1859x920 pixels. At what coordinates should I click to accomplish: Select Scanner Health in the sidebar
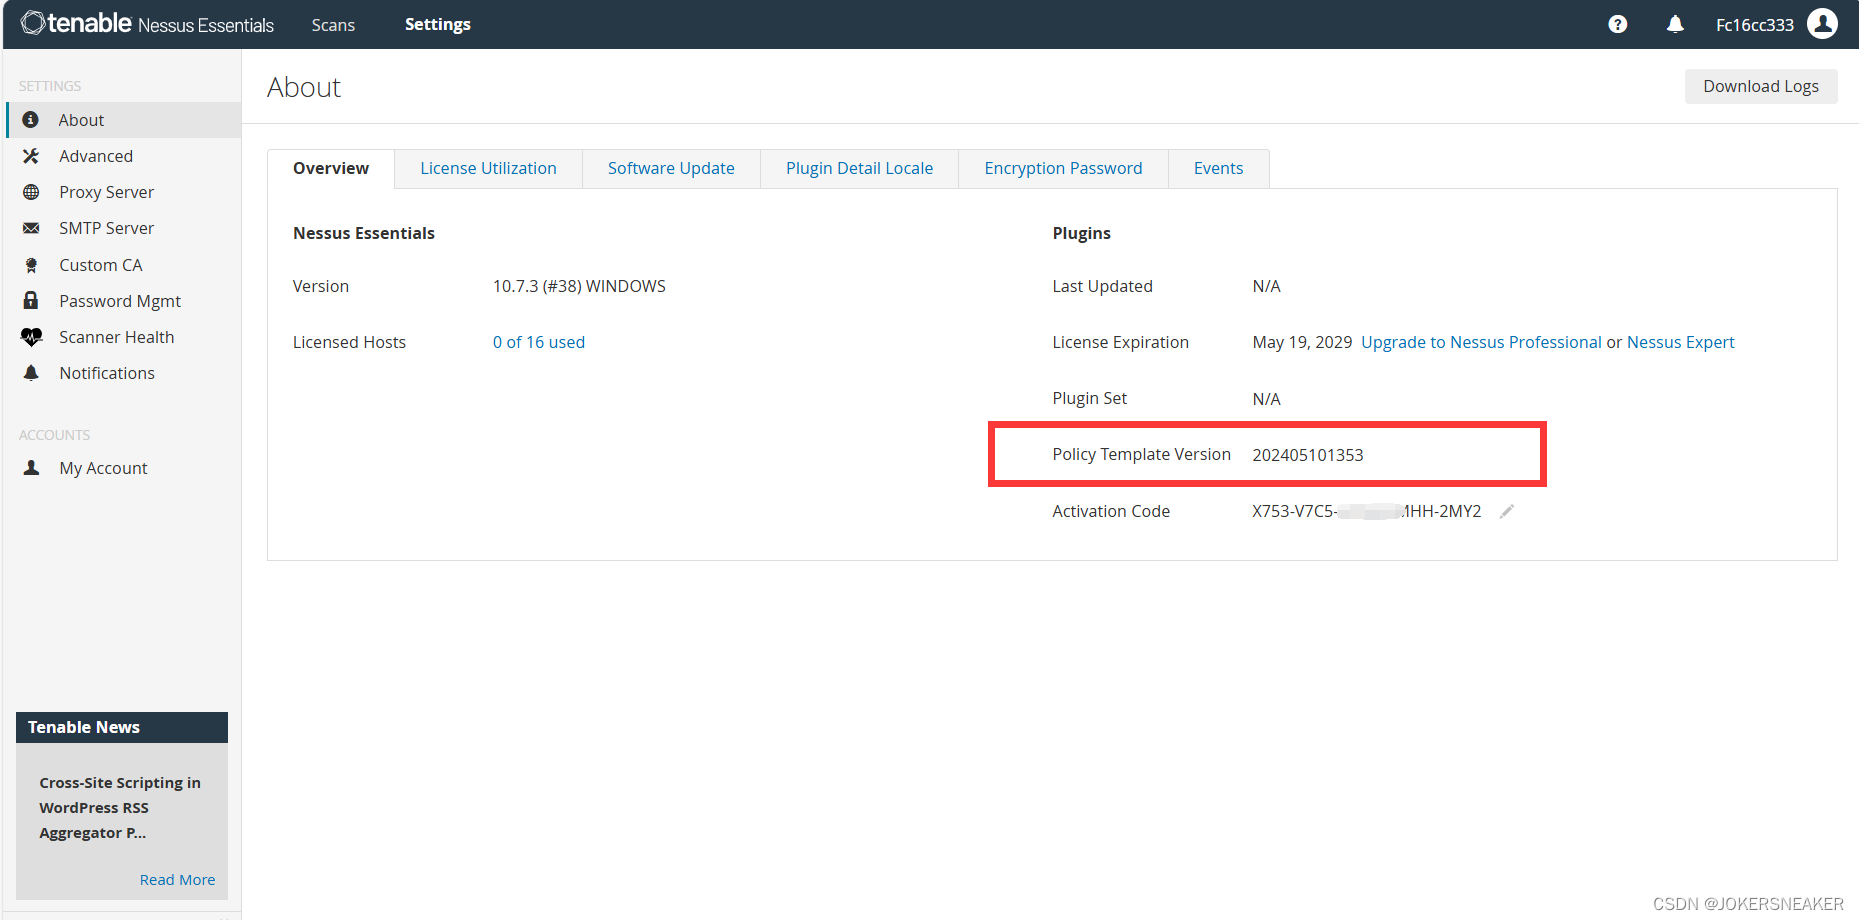(x=124, y=337)
